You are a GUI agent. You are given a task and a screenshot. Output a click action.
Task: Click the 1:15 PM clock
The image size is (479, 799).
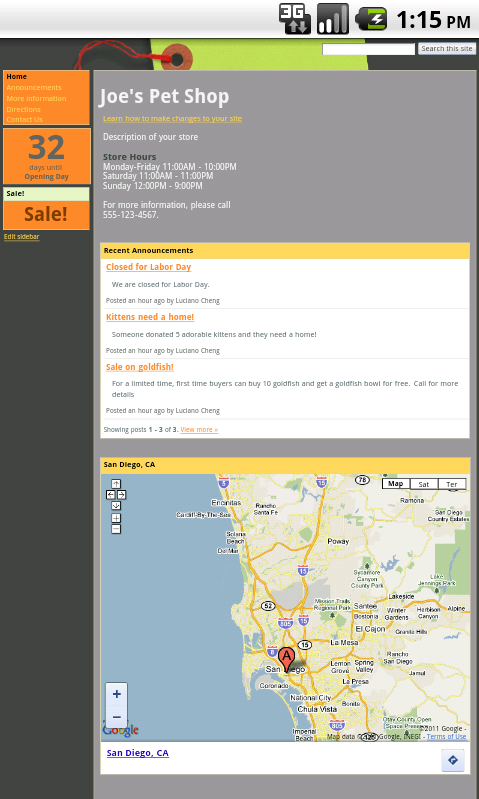[x=433, y=20]
